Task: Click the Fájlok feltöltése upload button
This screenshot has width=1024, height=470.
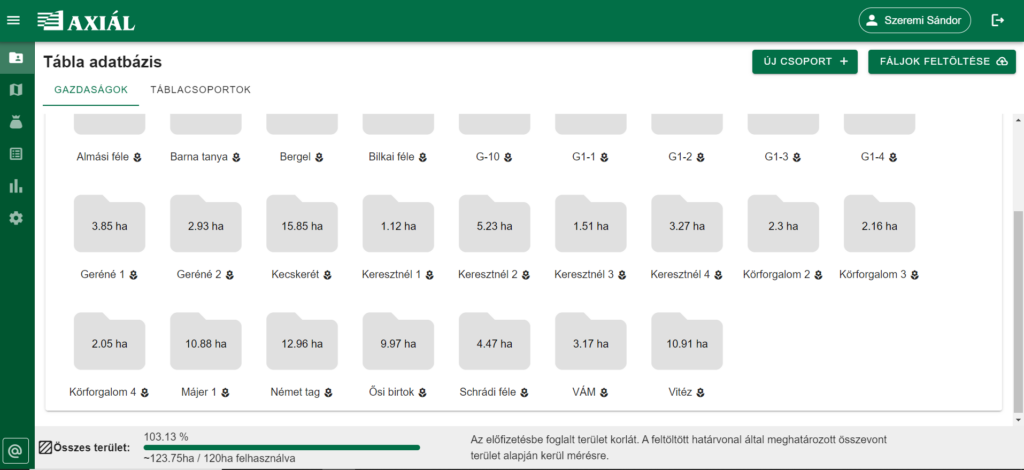Action: [x=941, y=62]
